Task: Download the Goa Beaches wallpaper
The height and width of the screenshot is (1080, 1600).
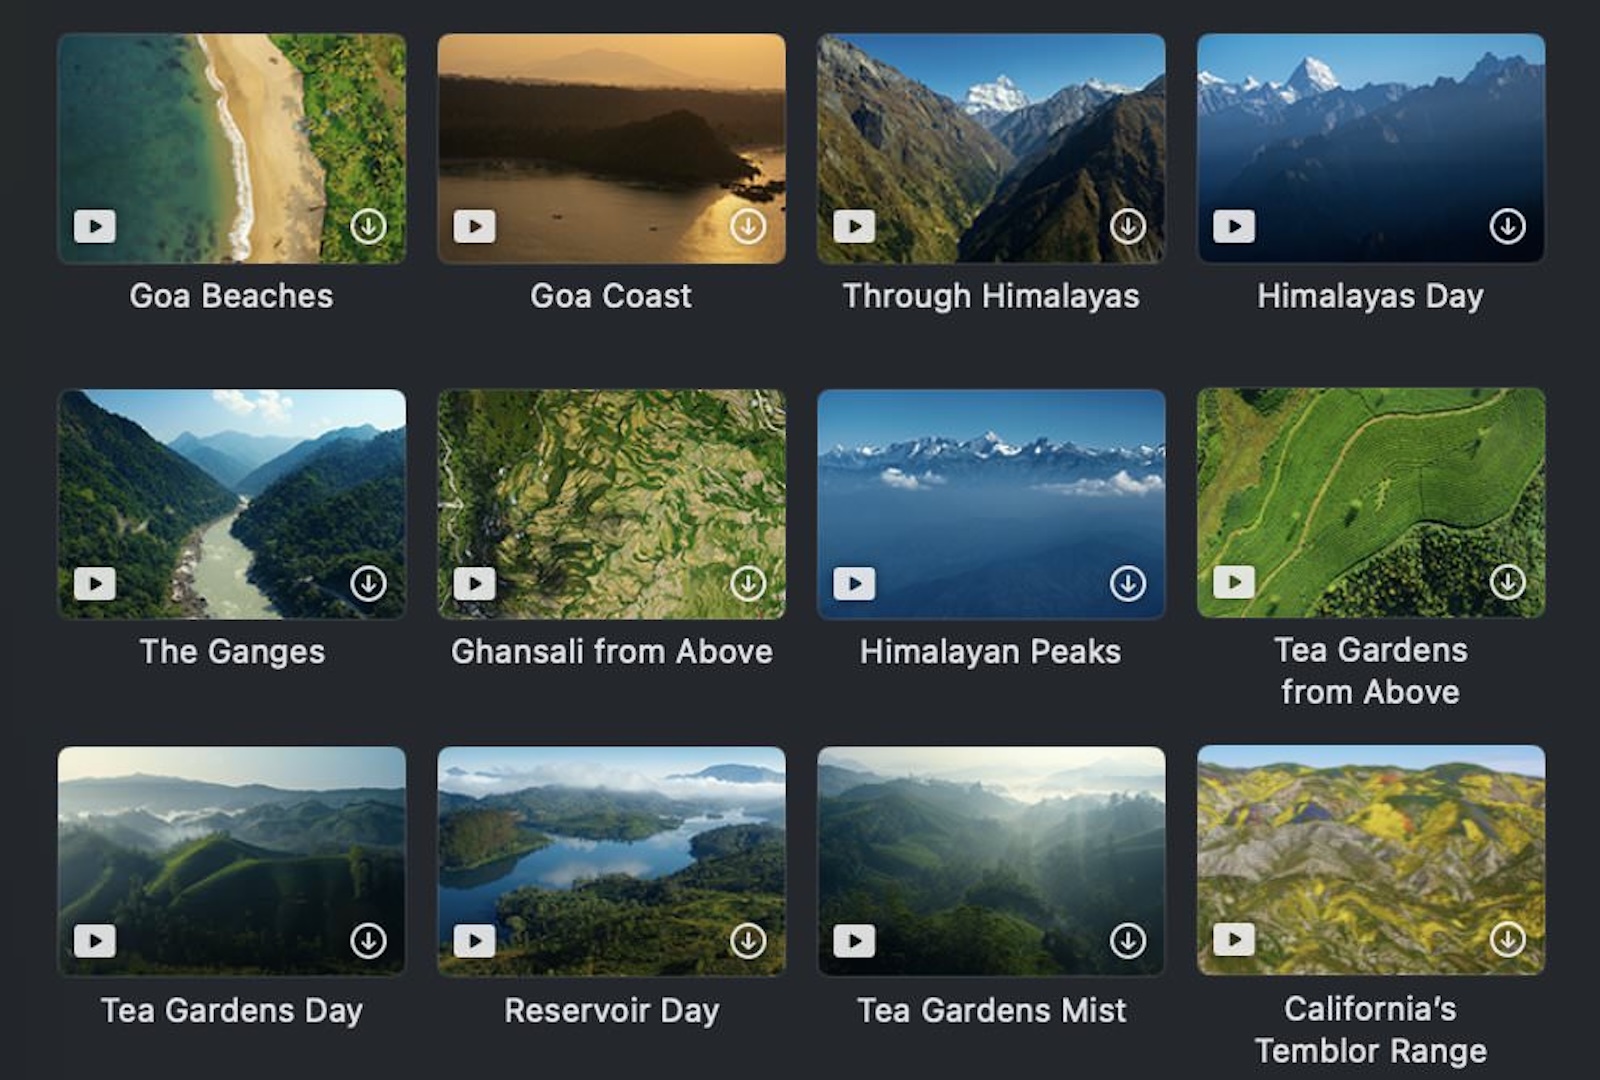Action: 369,228
